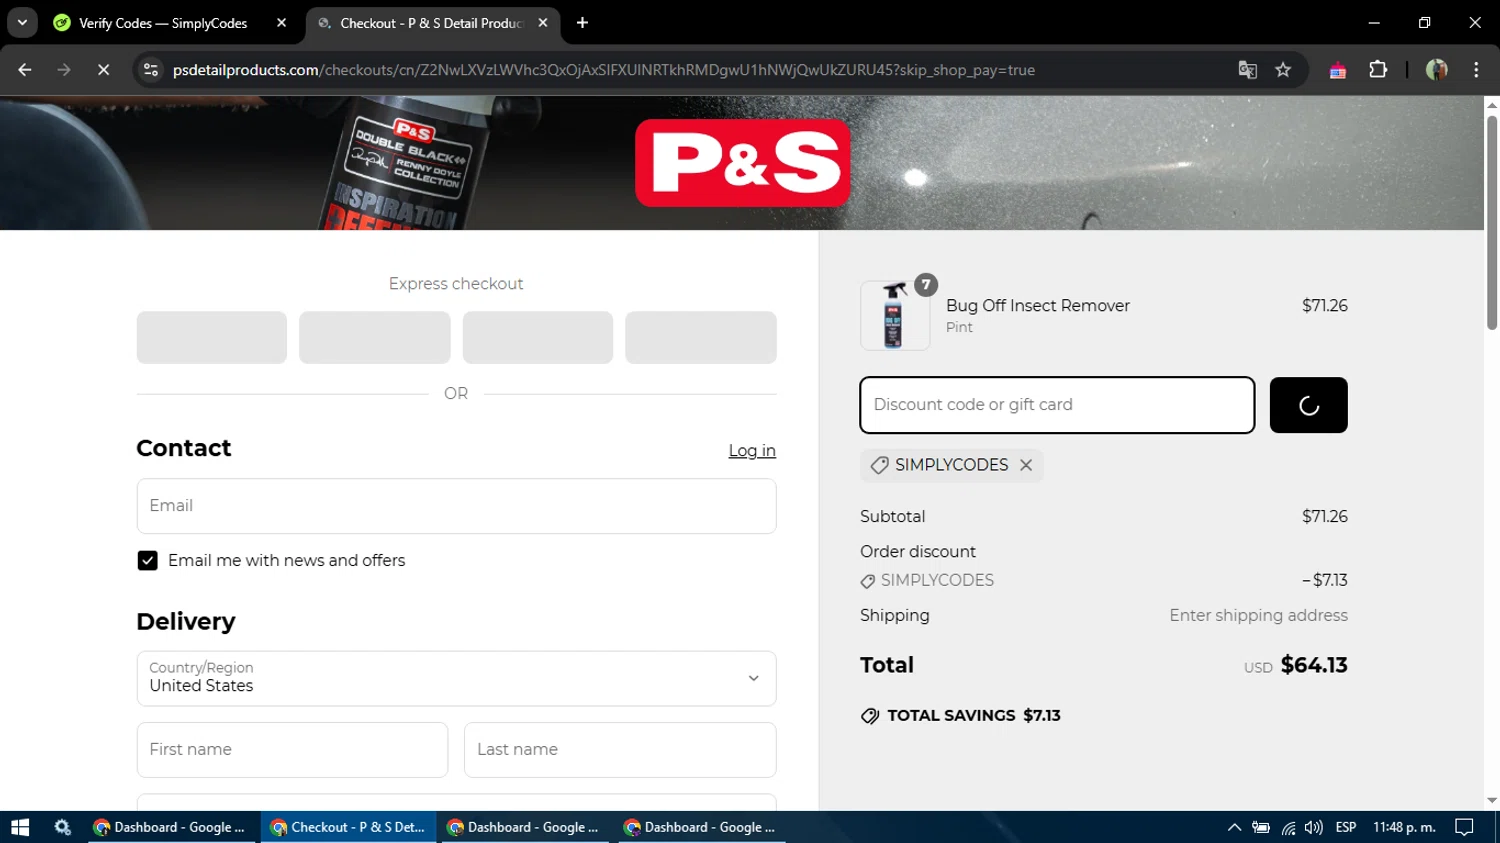1500x843 pixels.
Task: Click fourth express checkout placeholder button
Action: pos(701,337)
